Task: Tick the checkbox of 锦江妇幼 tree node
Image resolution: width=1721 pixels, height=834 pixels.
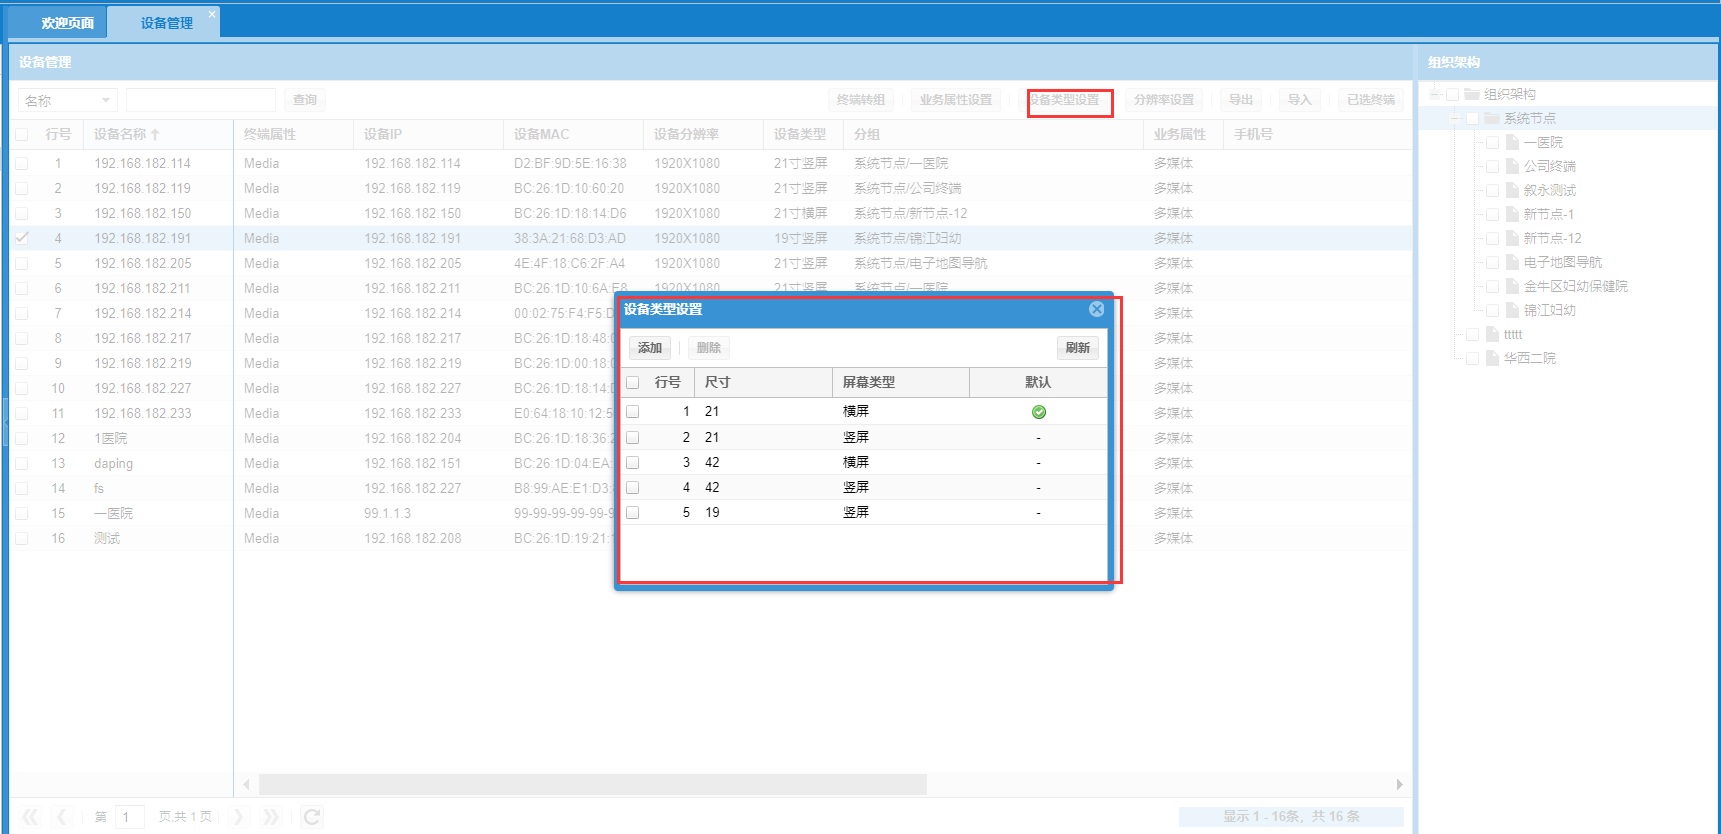Action: pos(1492,310)
